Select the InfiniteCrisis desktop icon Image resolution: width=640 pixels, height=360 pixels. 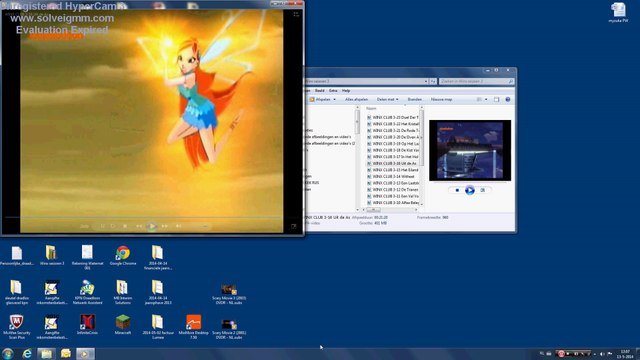87,325
